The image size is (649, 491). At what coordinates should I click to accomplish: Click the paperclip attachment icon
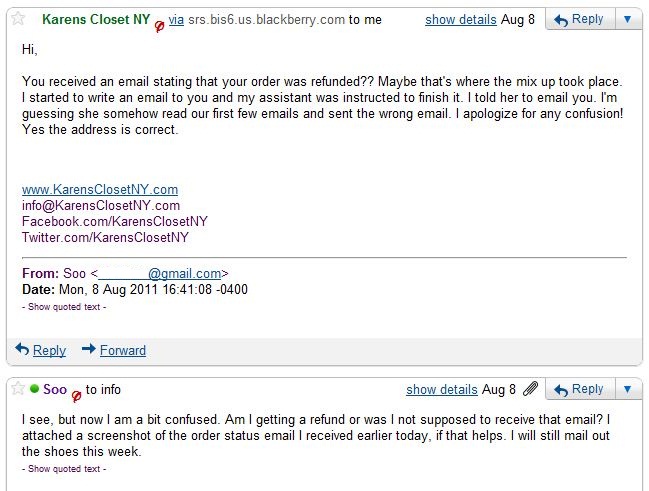point(531,389)
